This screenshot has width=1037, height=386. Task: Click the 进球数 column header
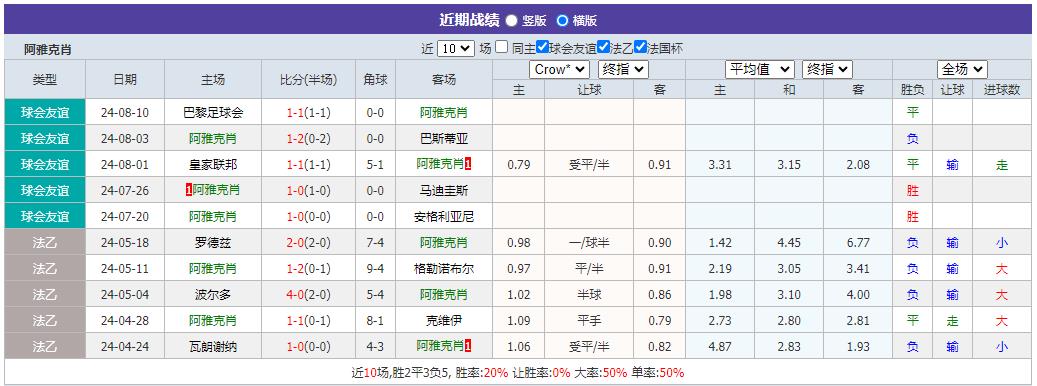tap(1002, 90)
